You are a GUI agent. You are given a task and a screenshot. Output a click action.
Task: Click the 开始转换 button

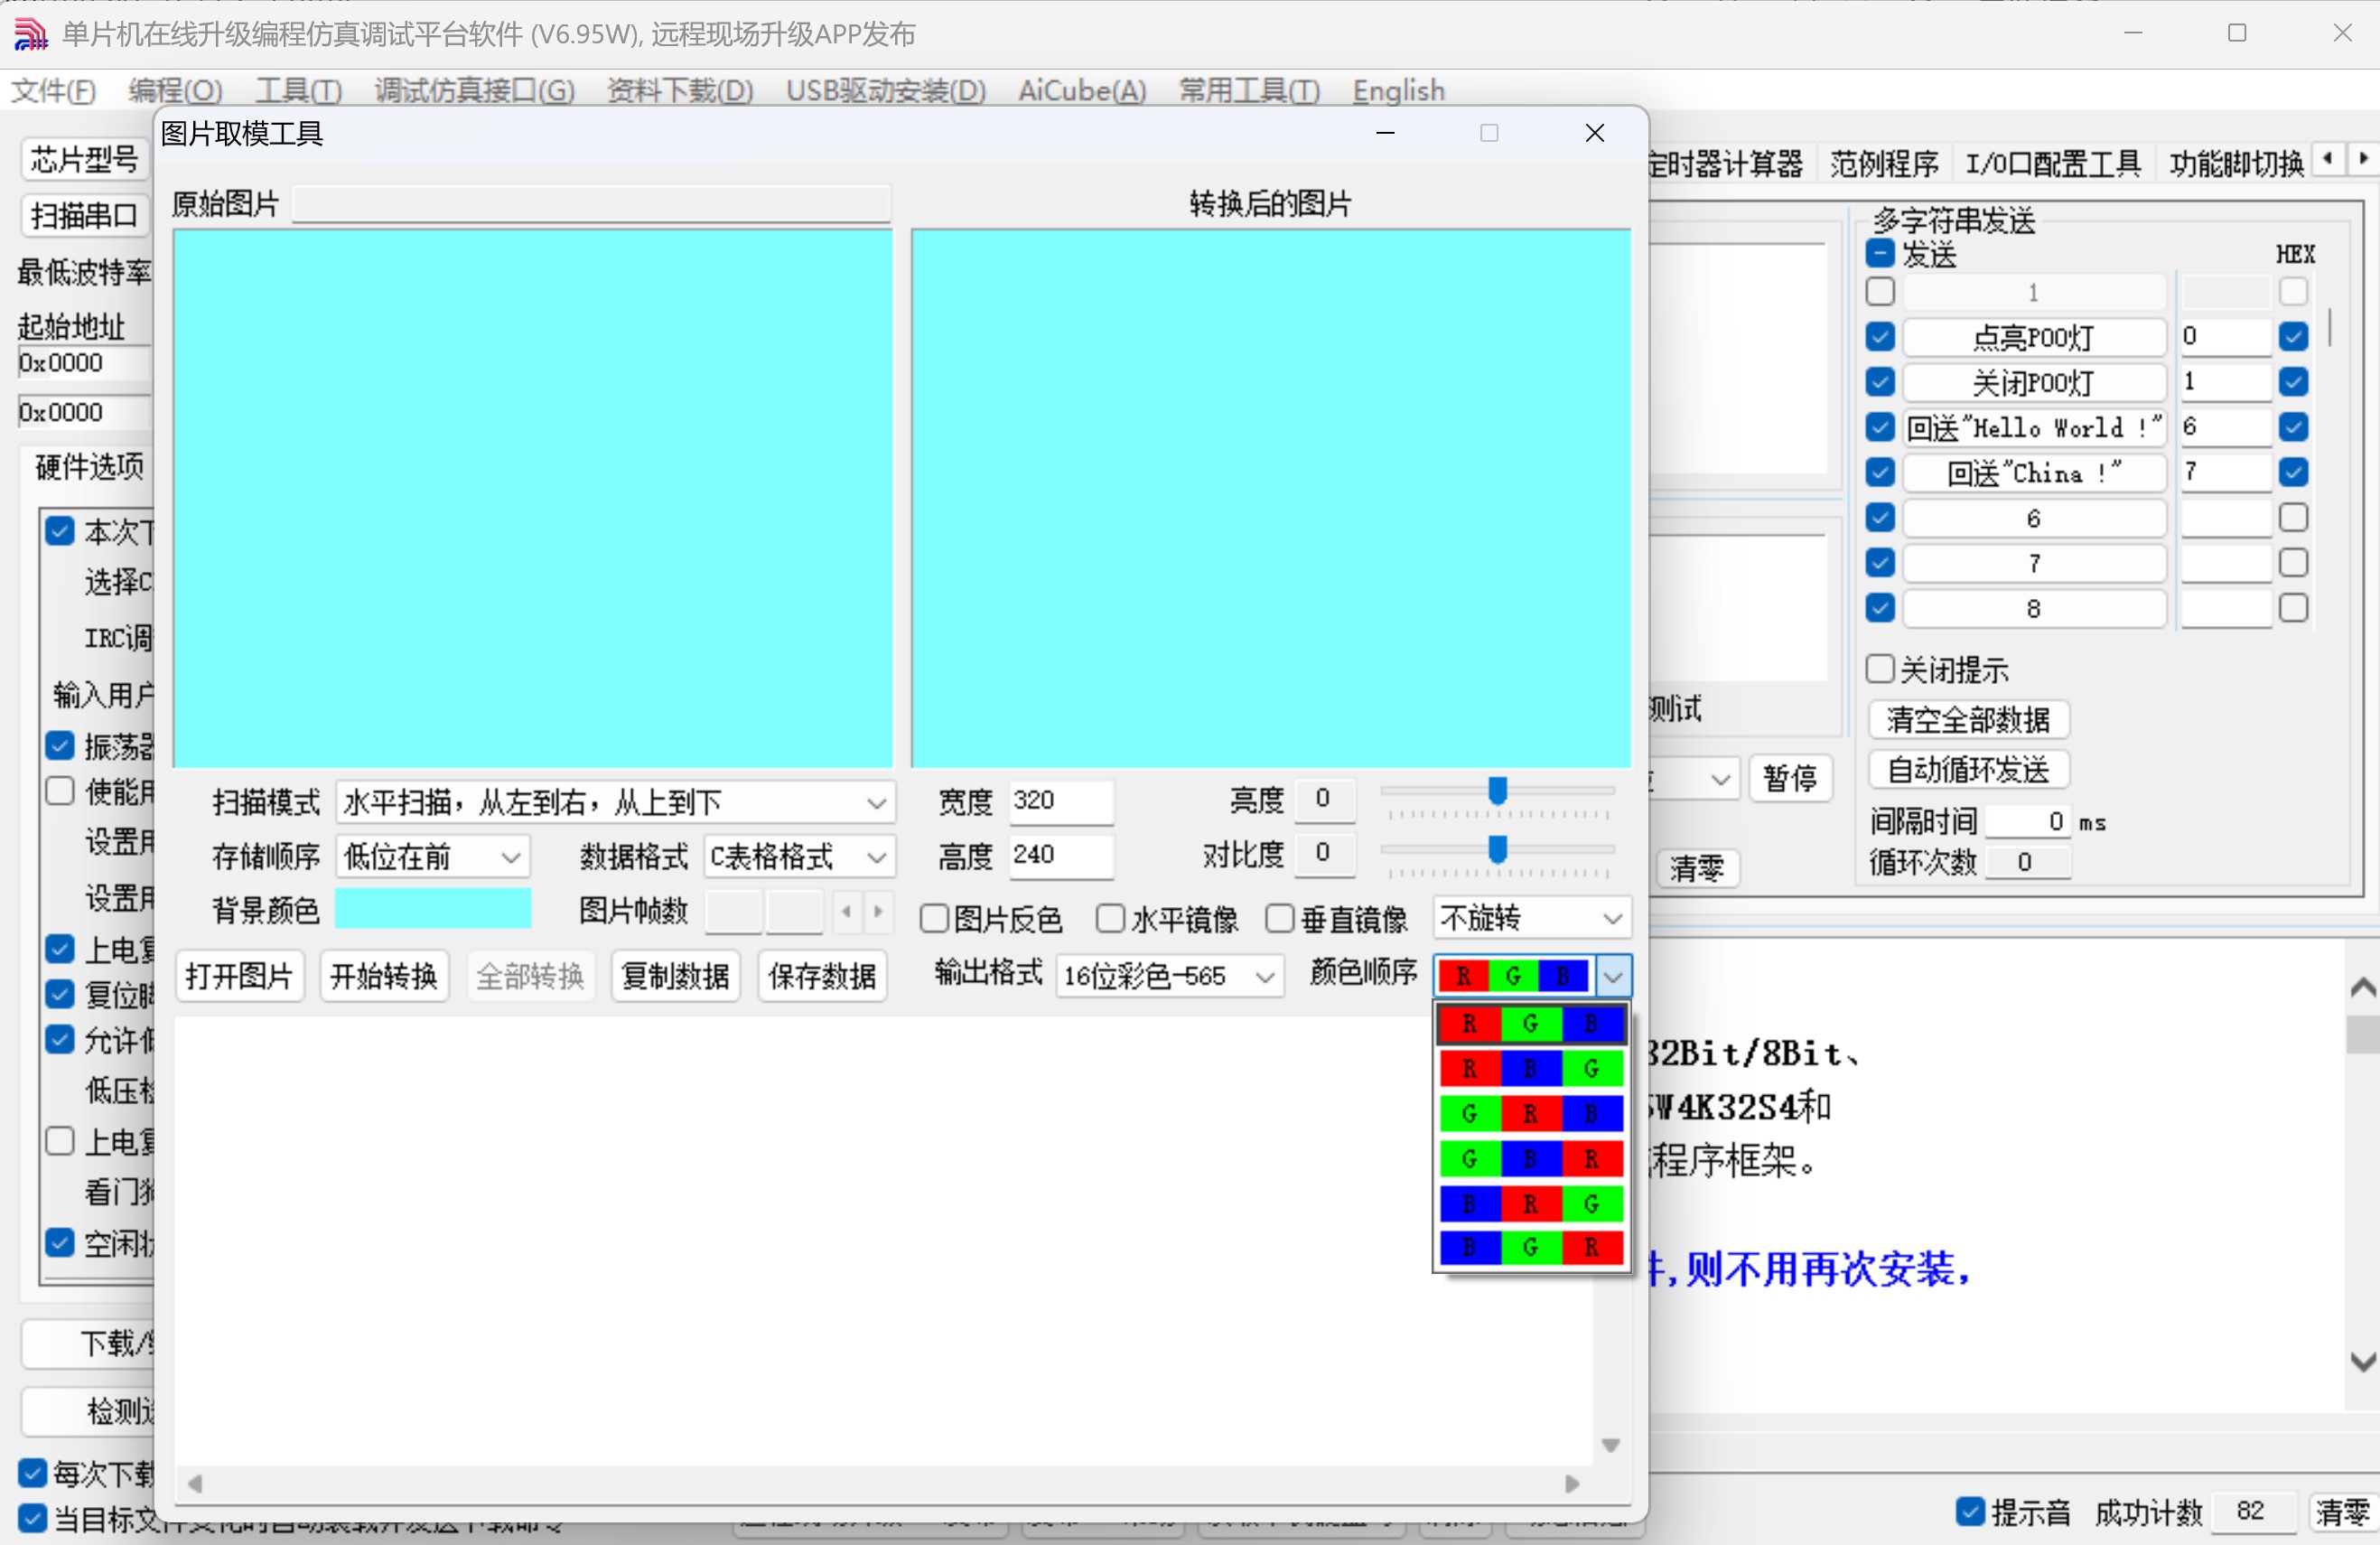click(384, 975)
